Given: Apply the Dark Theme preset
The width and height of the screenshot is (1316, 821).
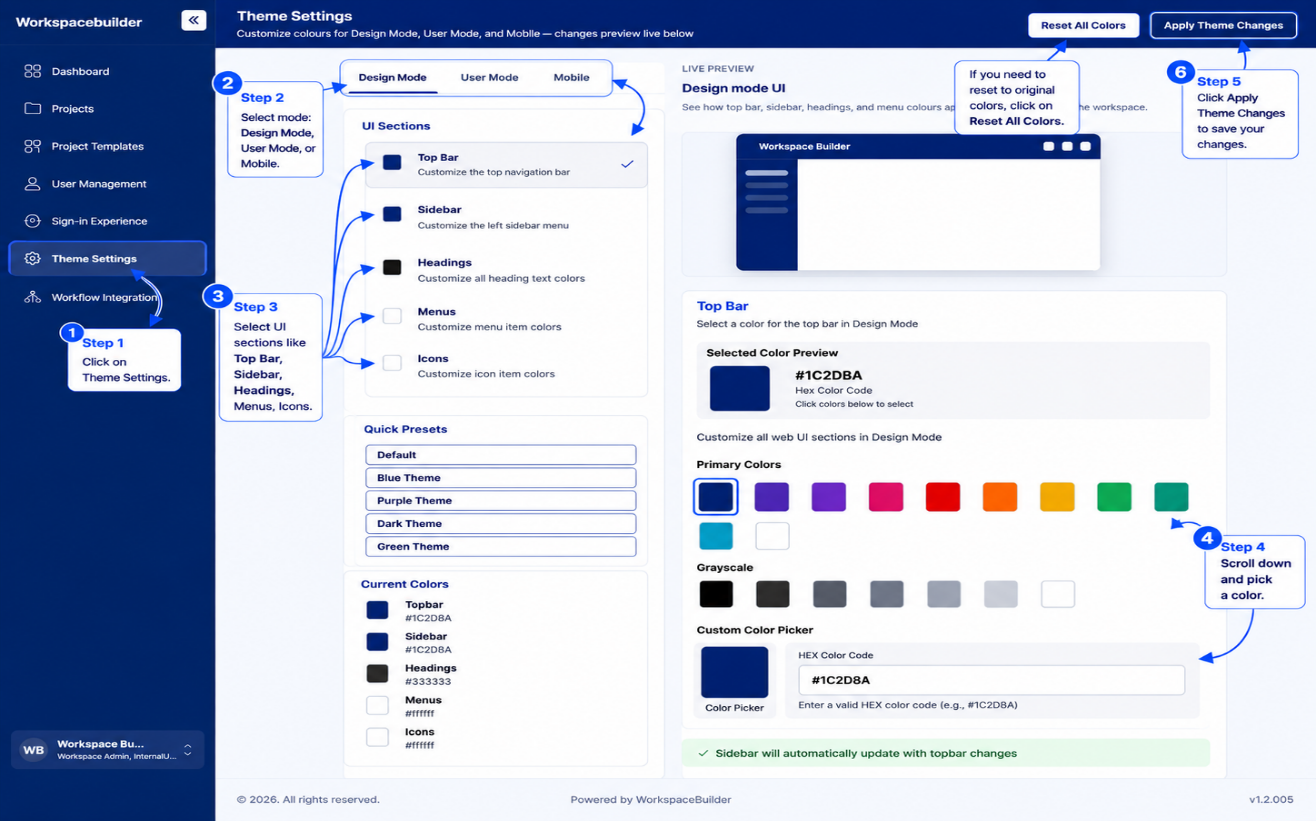Looking at the screenshot, I should point(500,524).
